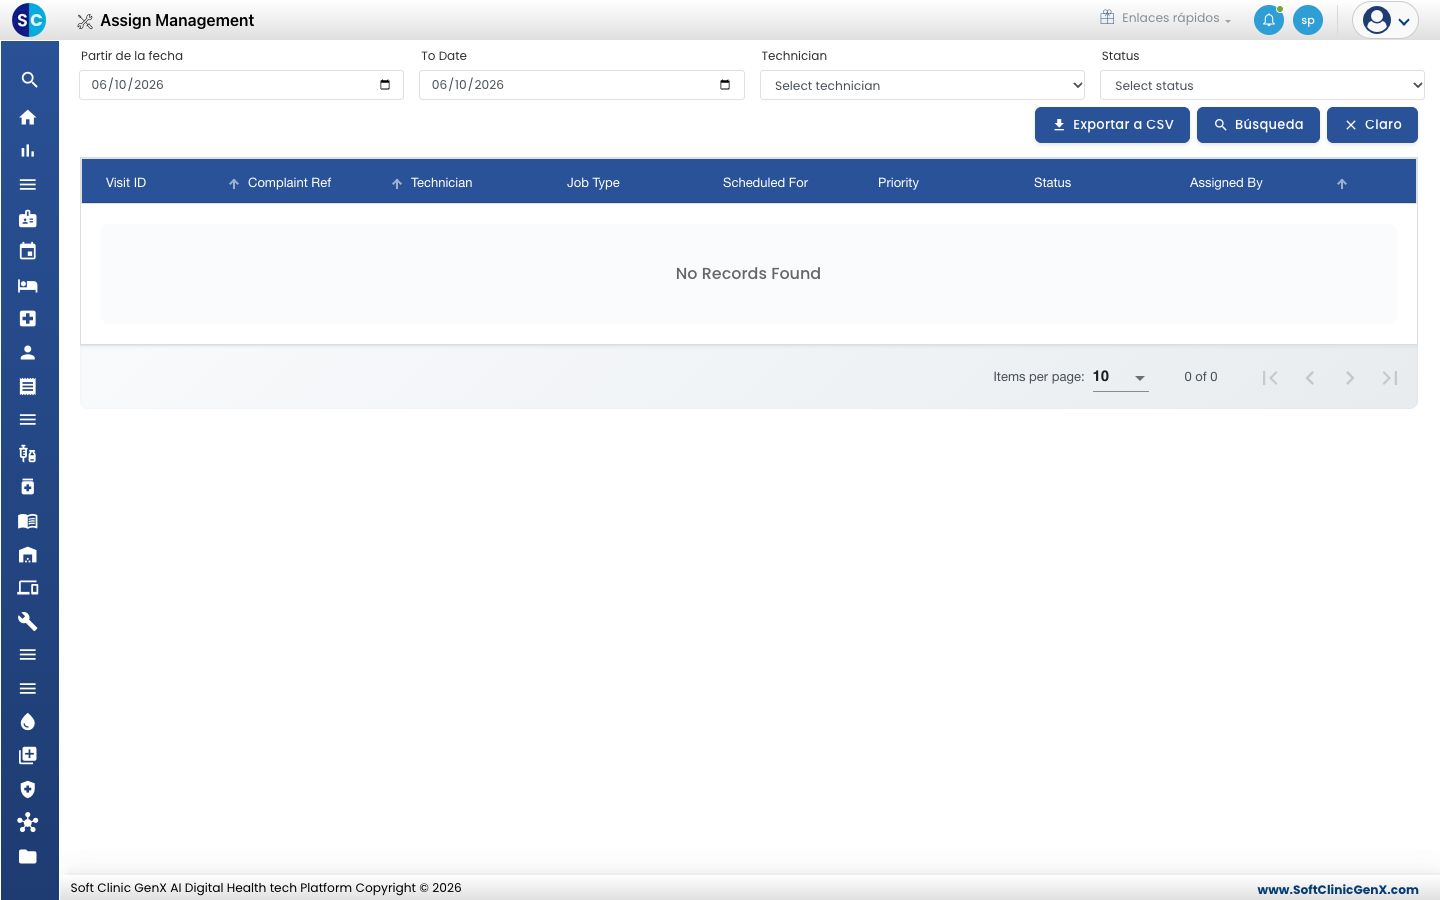Click the Job Type column header

pos(593,183)
